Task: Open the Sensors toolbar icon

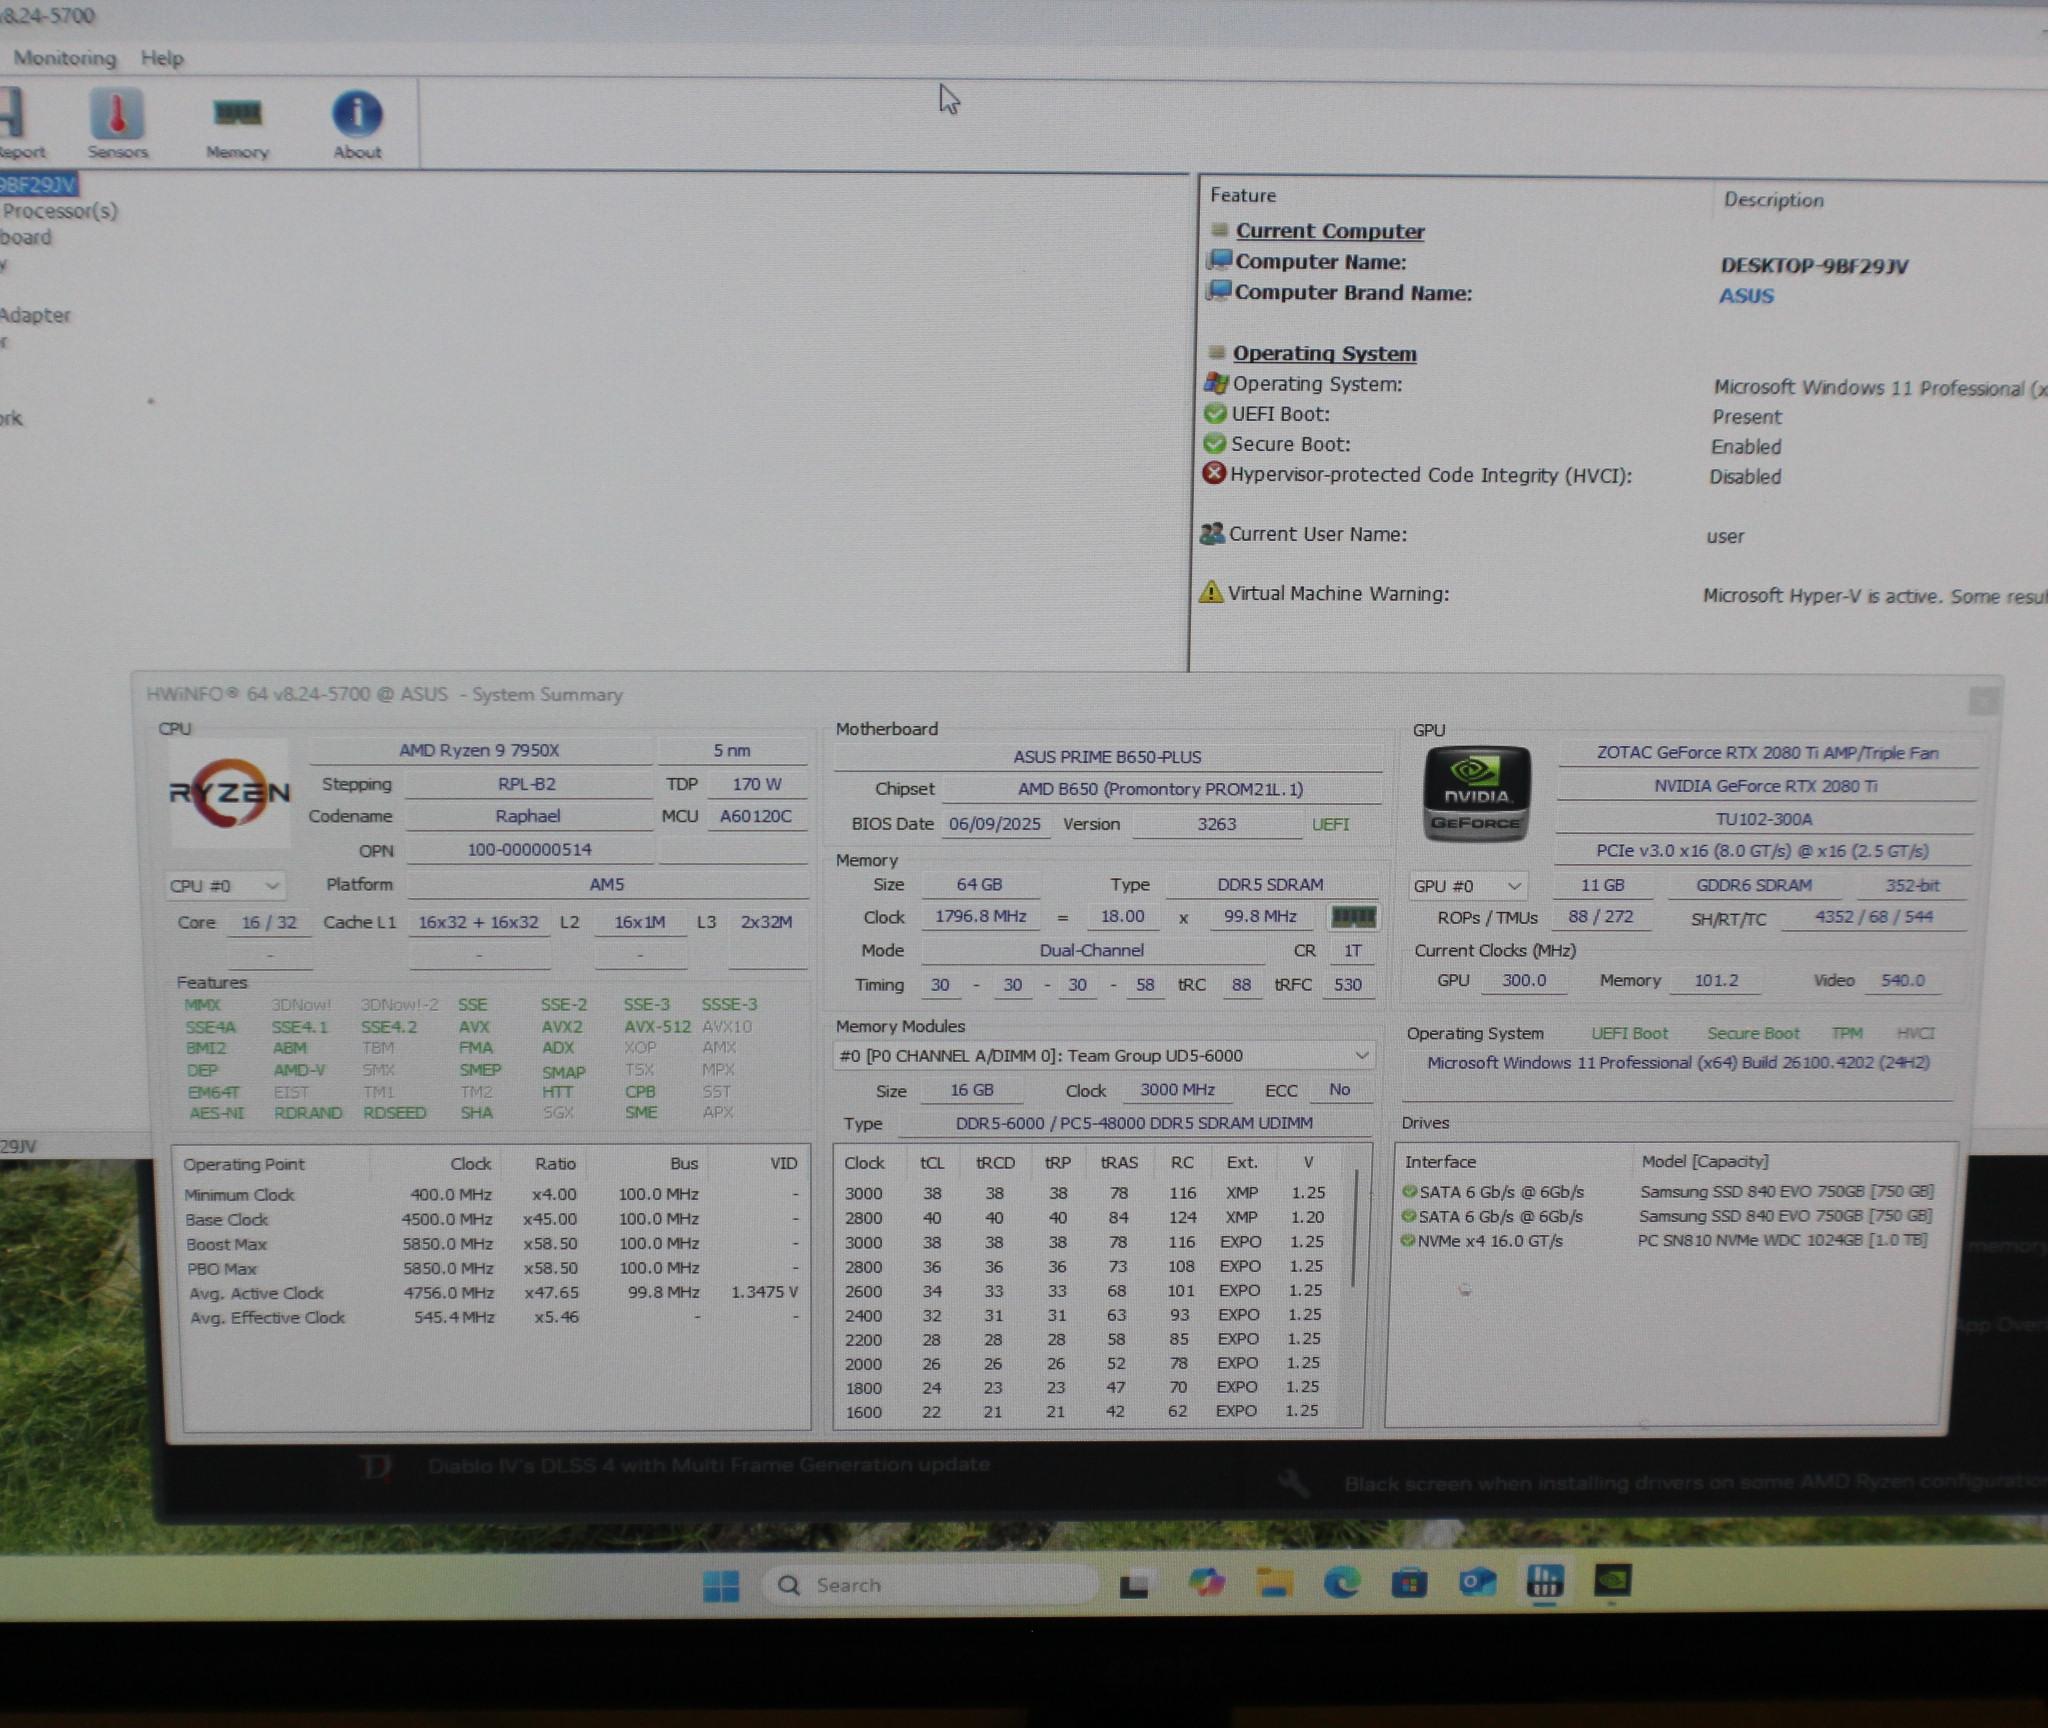Action: (117, 124)
